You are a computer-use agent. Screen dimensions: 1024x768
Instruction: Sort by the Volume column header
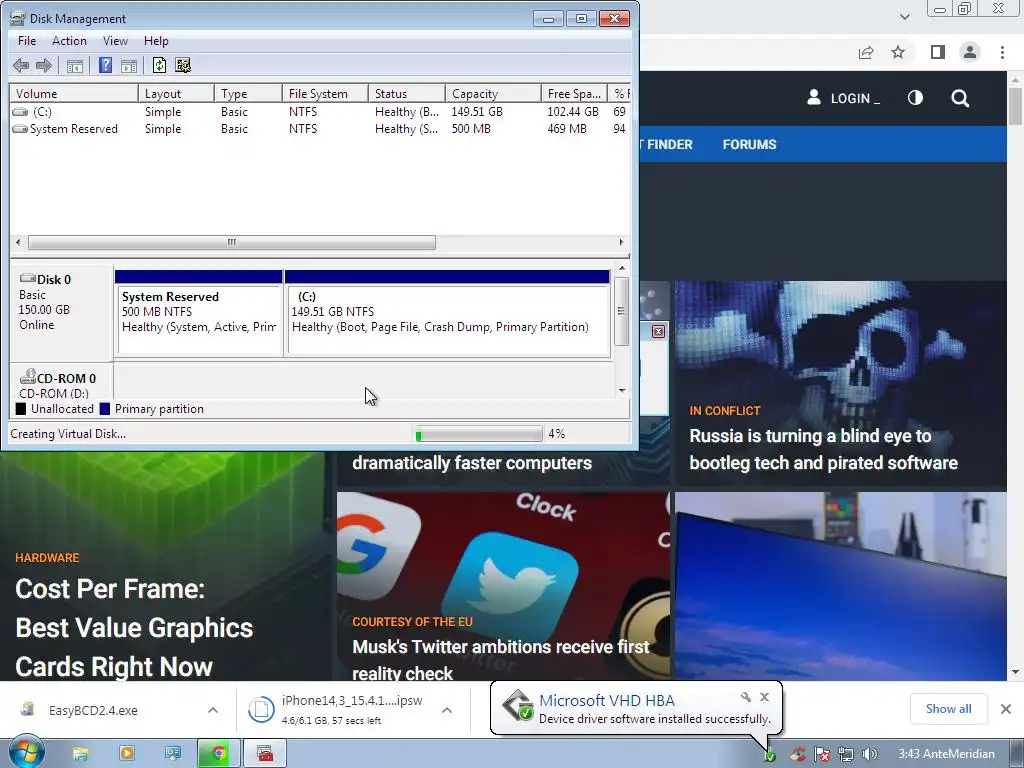coord(74,93)
